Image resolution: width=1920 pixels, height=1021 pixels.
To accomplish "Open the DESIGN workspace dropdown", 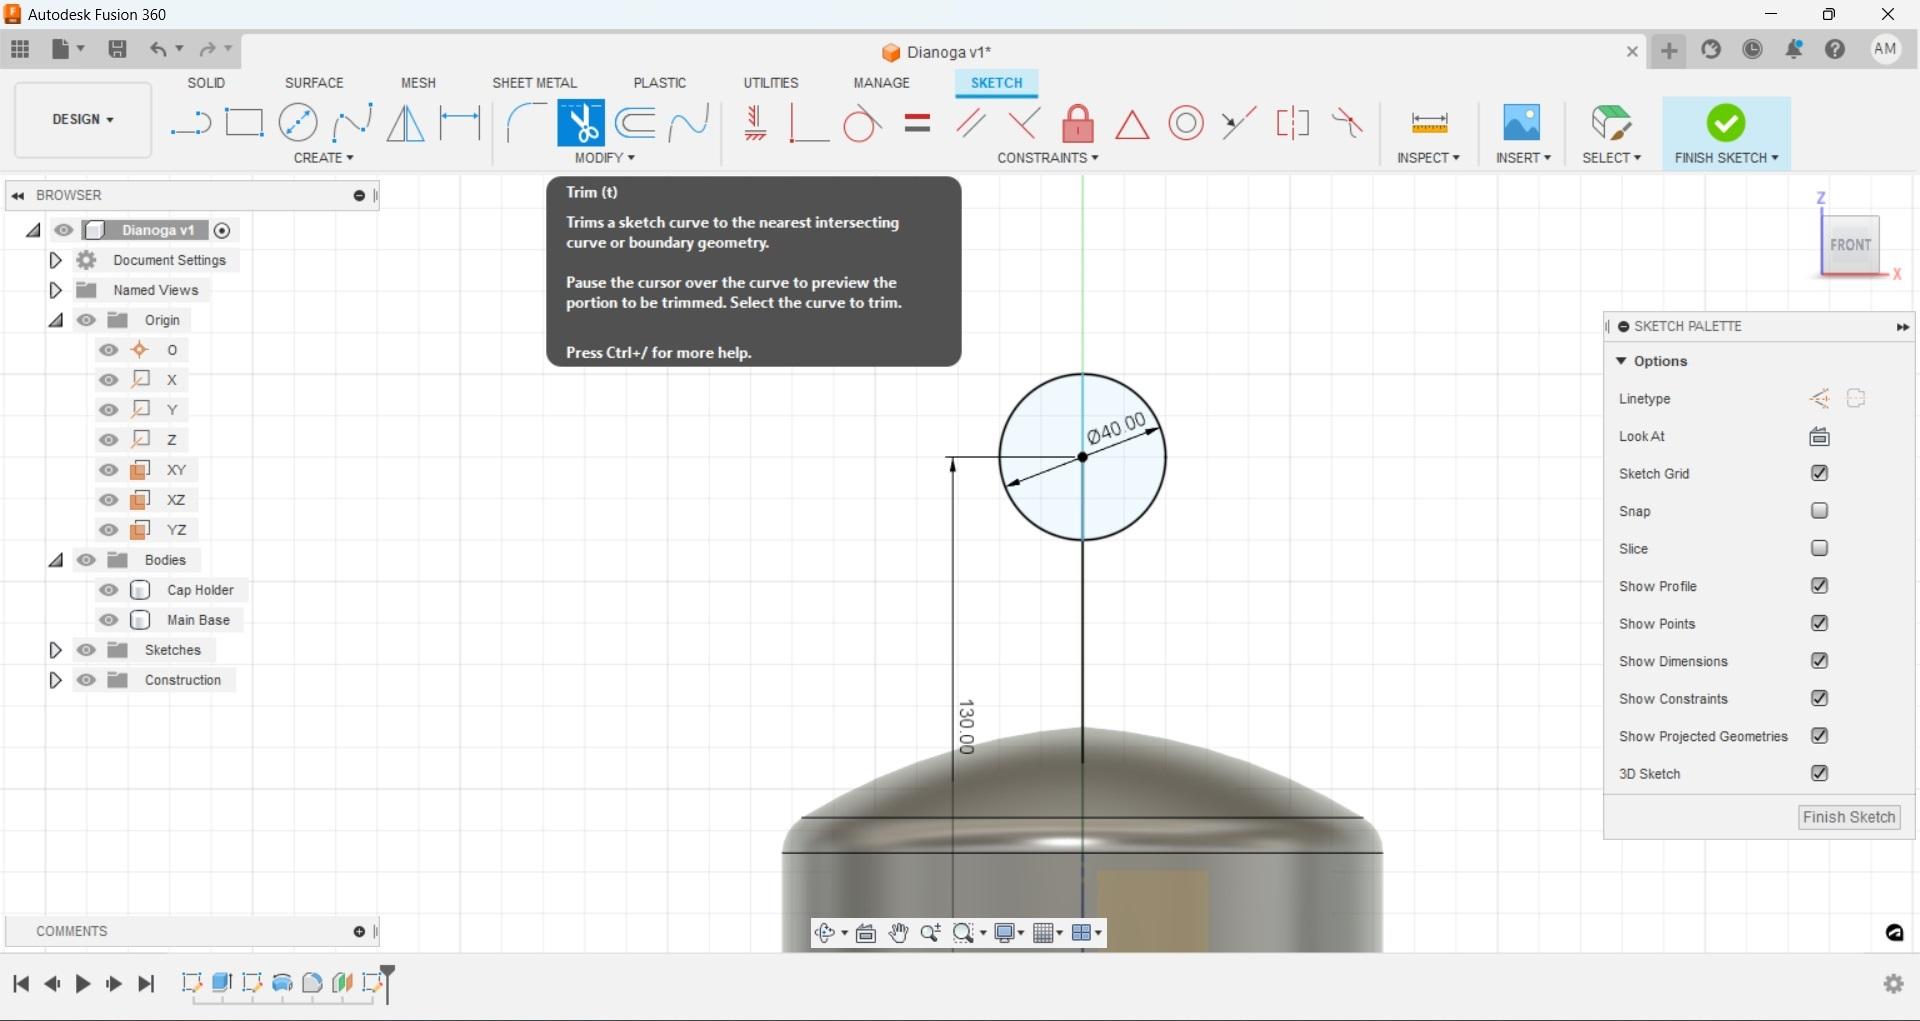I will [x=83, y=119].
